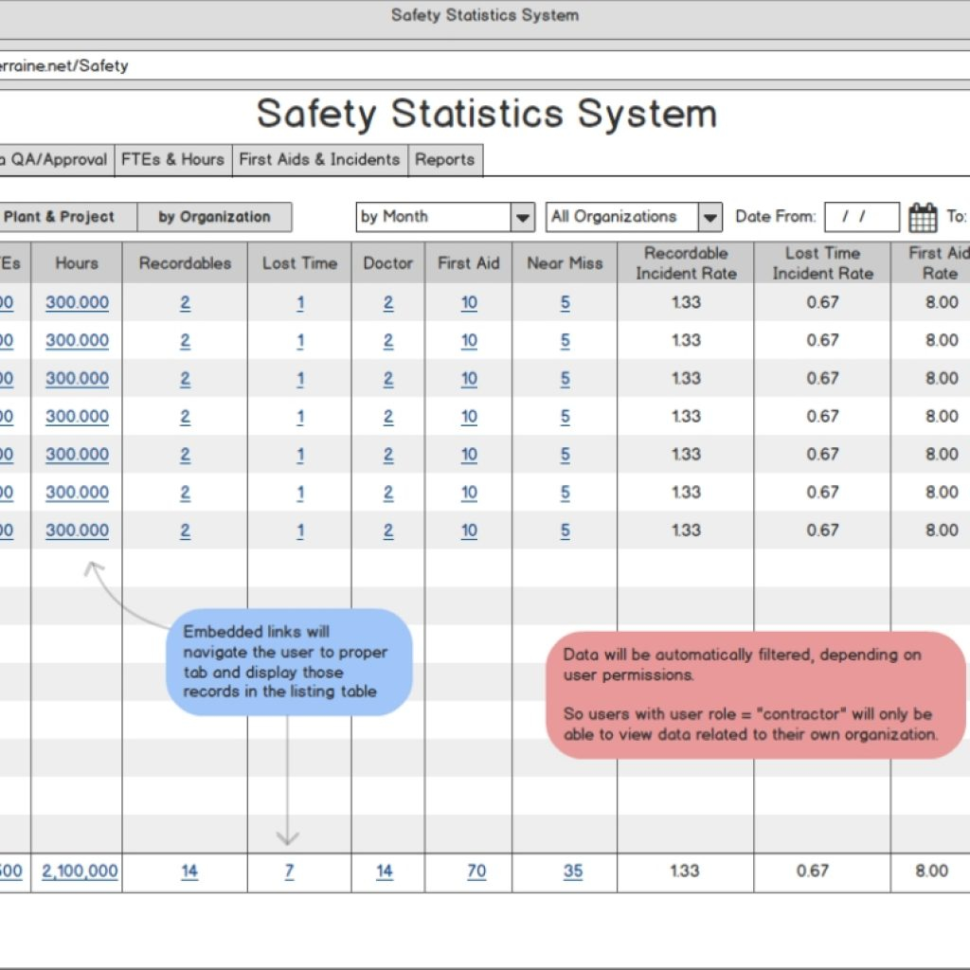This screenshot has height=970, width=970.
Task: Open the Hours total link 2,100,000
Action: click(x=77, y=871)
